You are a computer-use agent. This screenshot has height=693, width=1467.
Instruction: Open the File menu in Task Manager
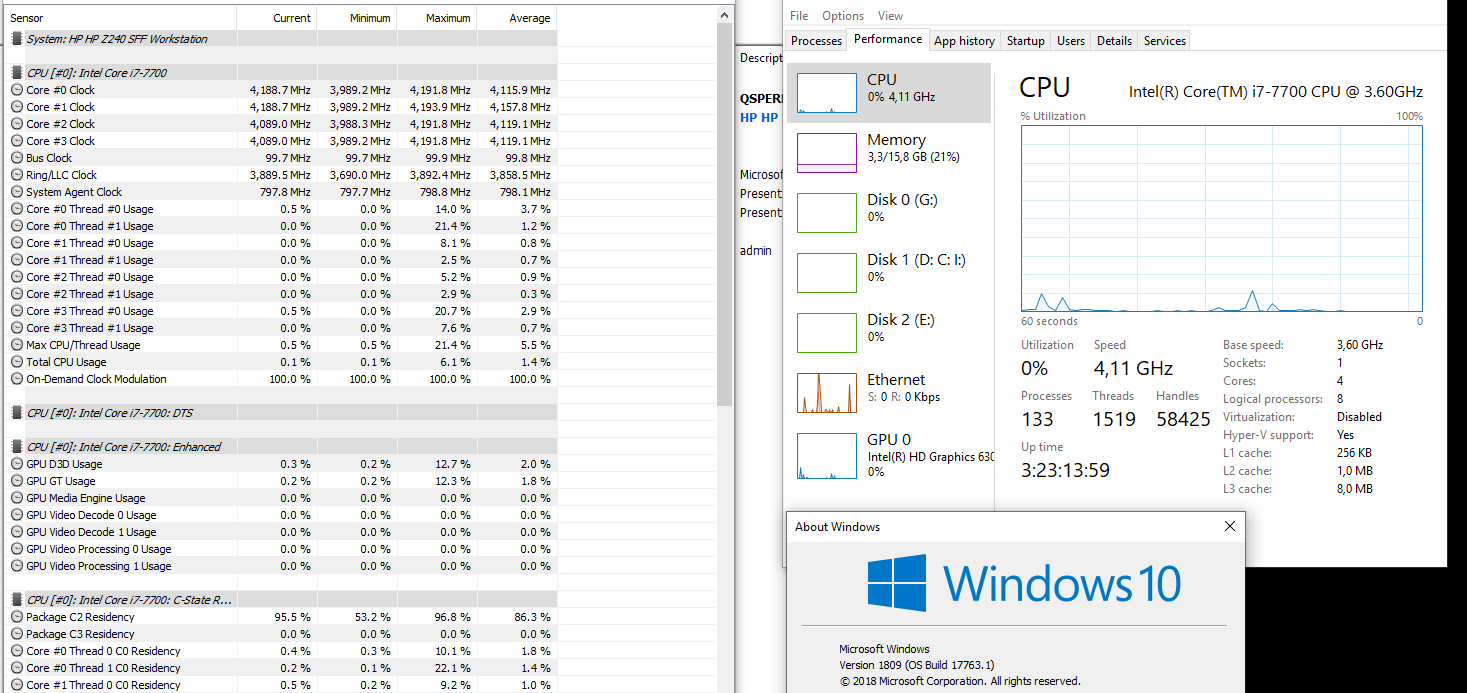[x=799, y=16]
